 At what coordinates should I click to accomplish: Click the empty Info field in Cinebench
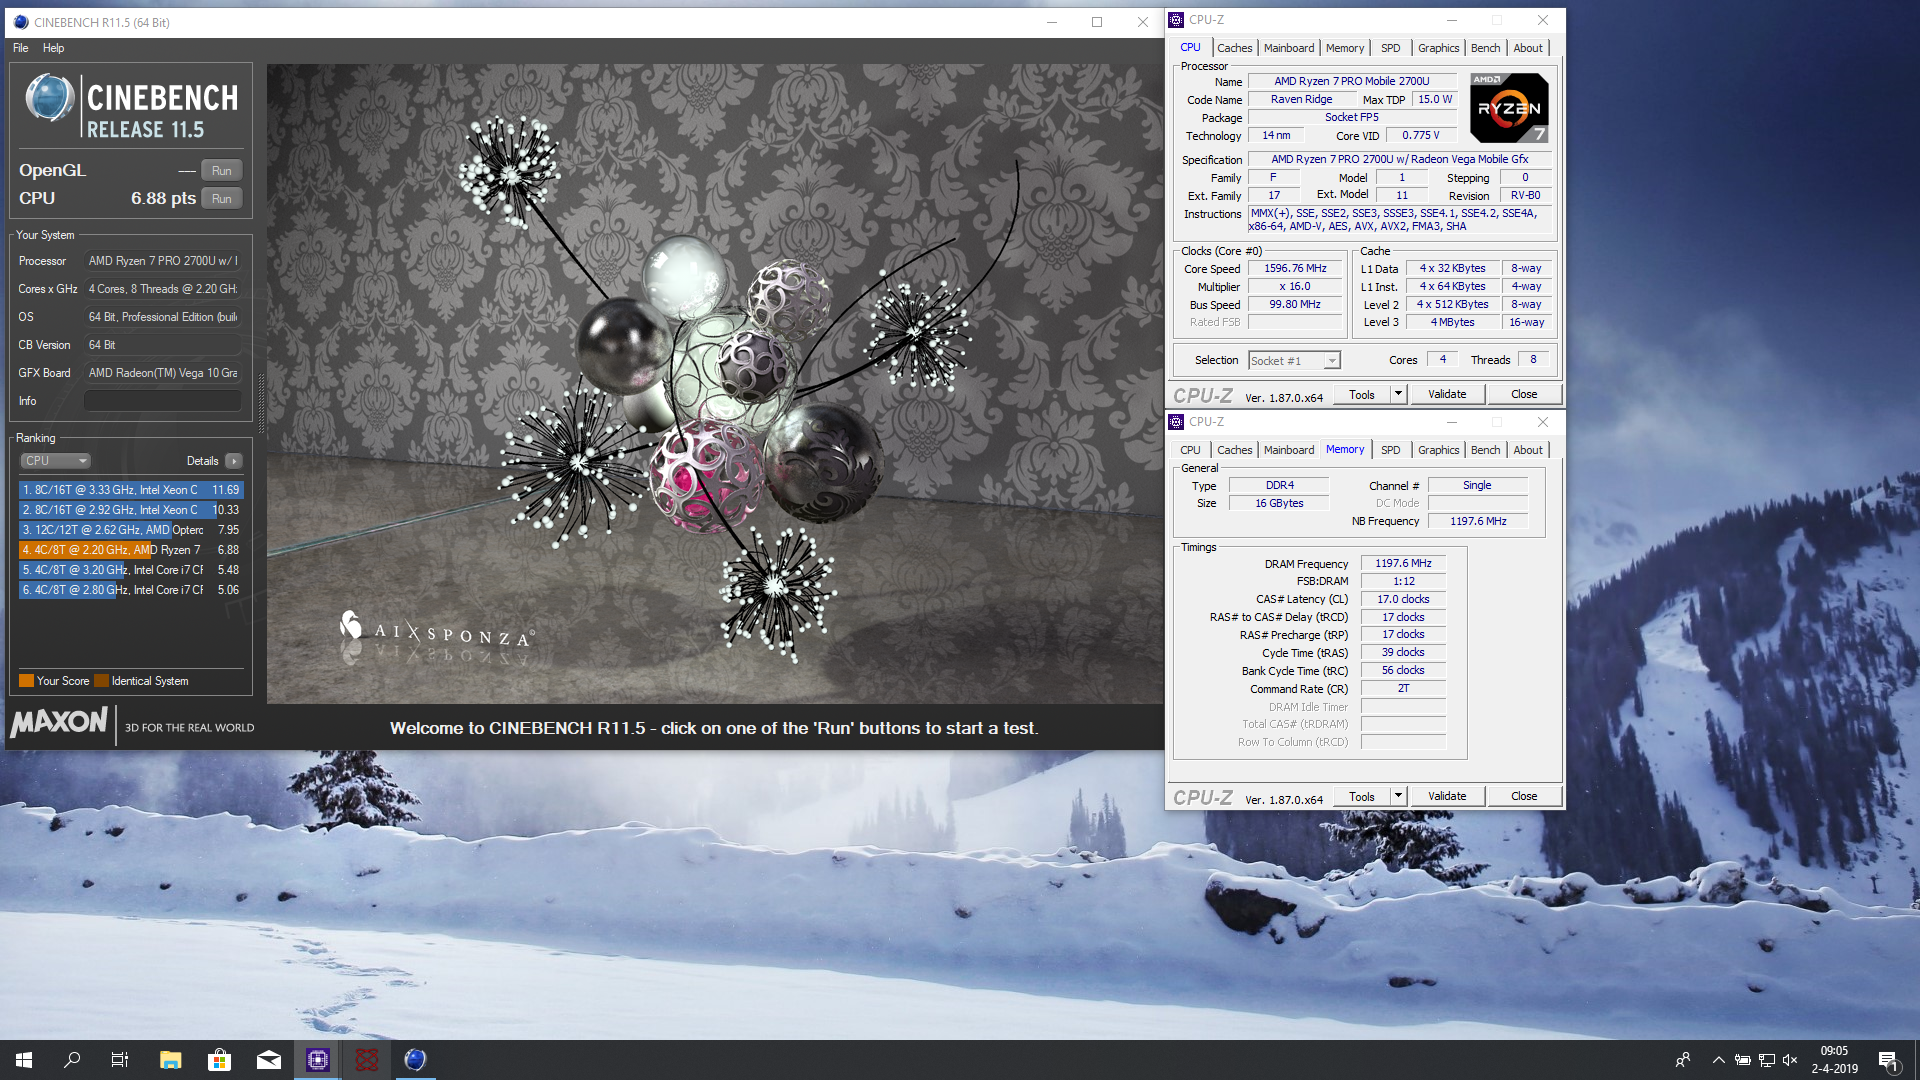[x=162, y=401]
